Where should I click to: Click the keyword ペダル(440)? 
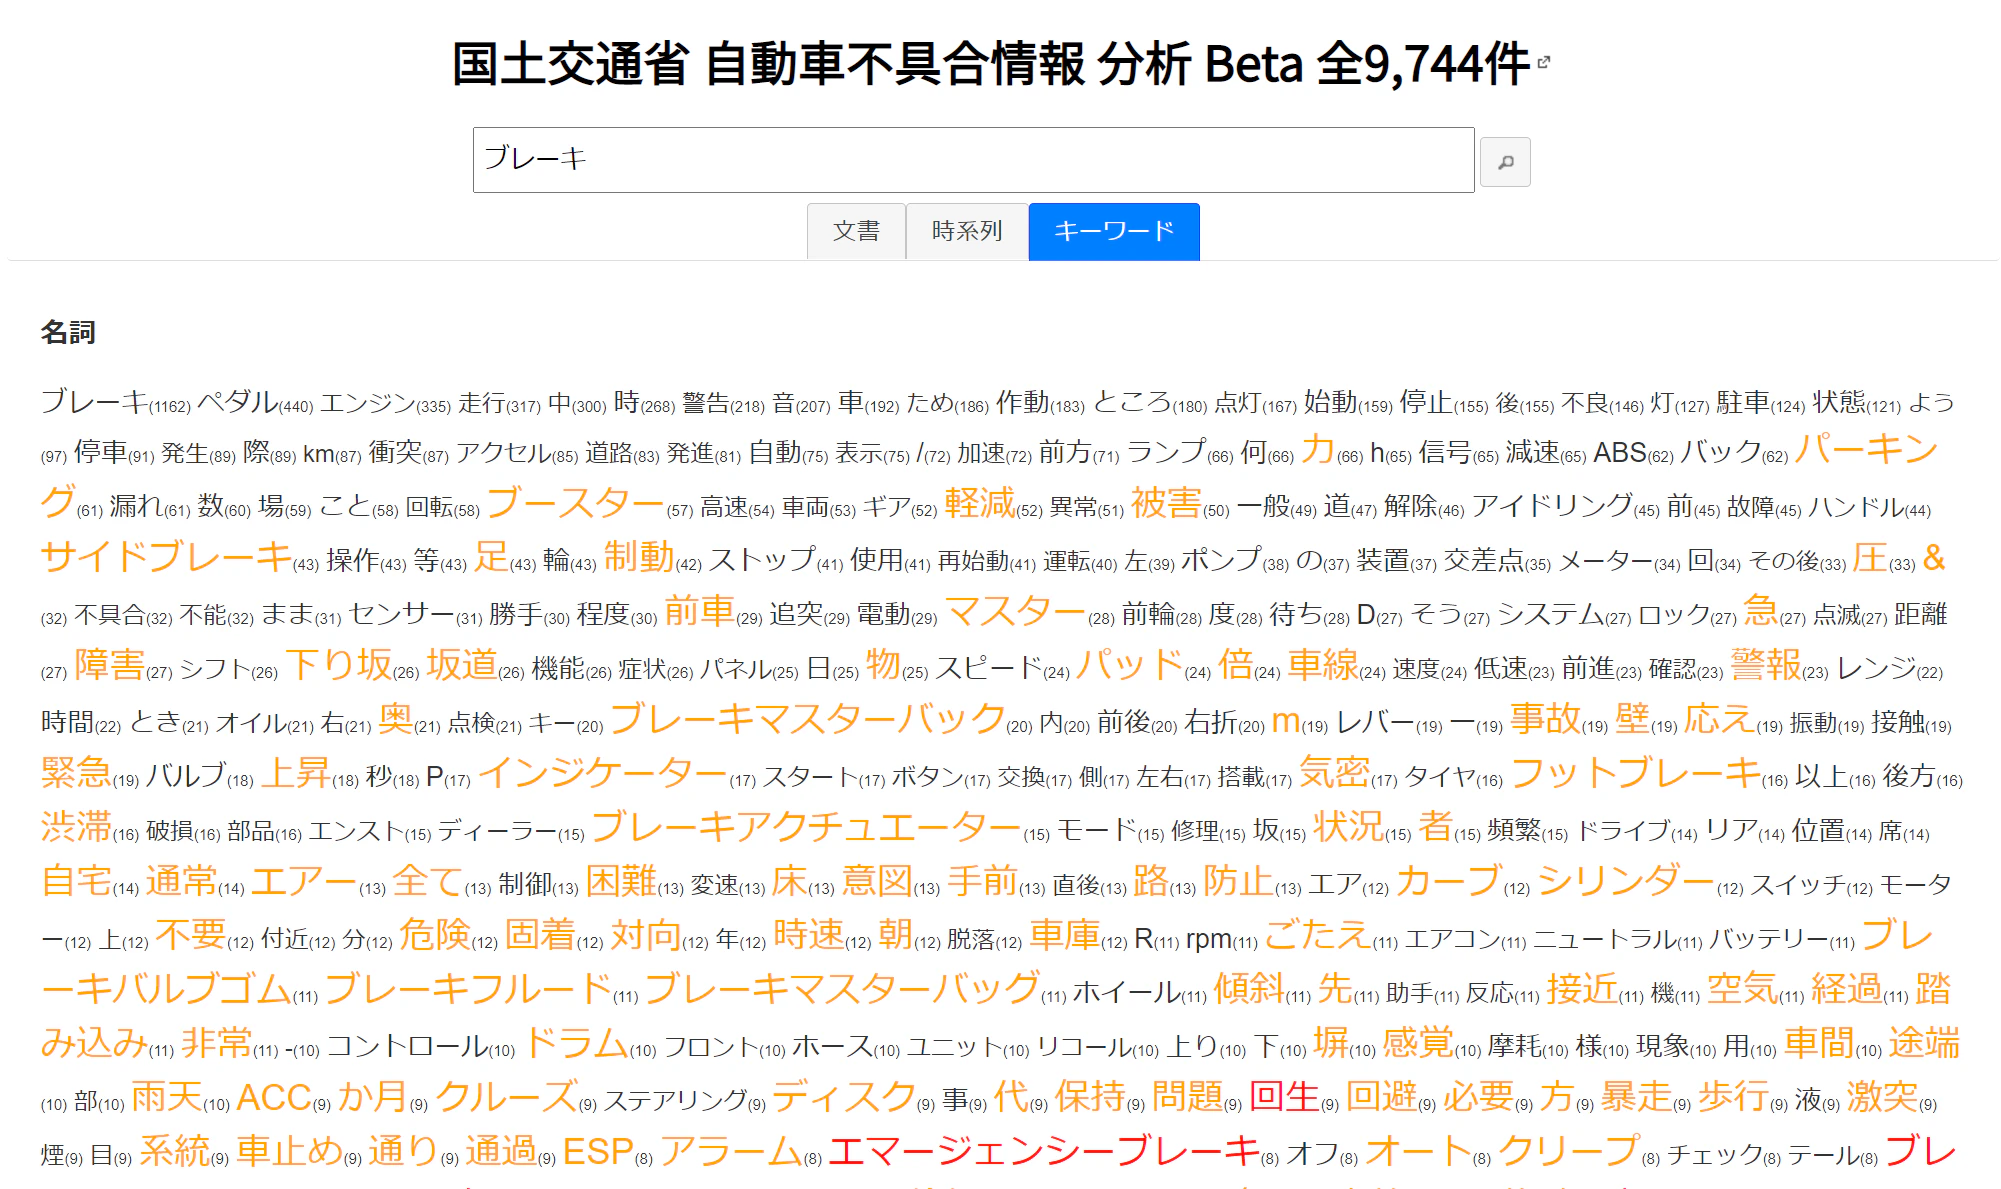255,402
